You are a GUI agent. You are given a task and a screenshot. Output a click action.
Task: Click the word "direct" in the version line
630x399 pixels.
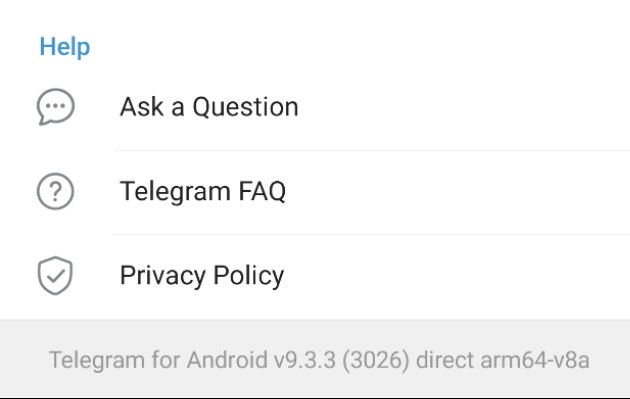point(445,360)
